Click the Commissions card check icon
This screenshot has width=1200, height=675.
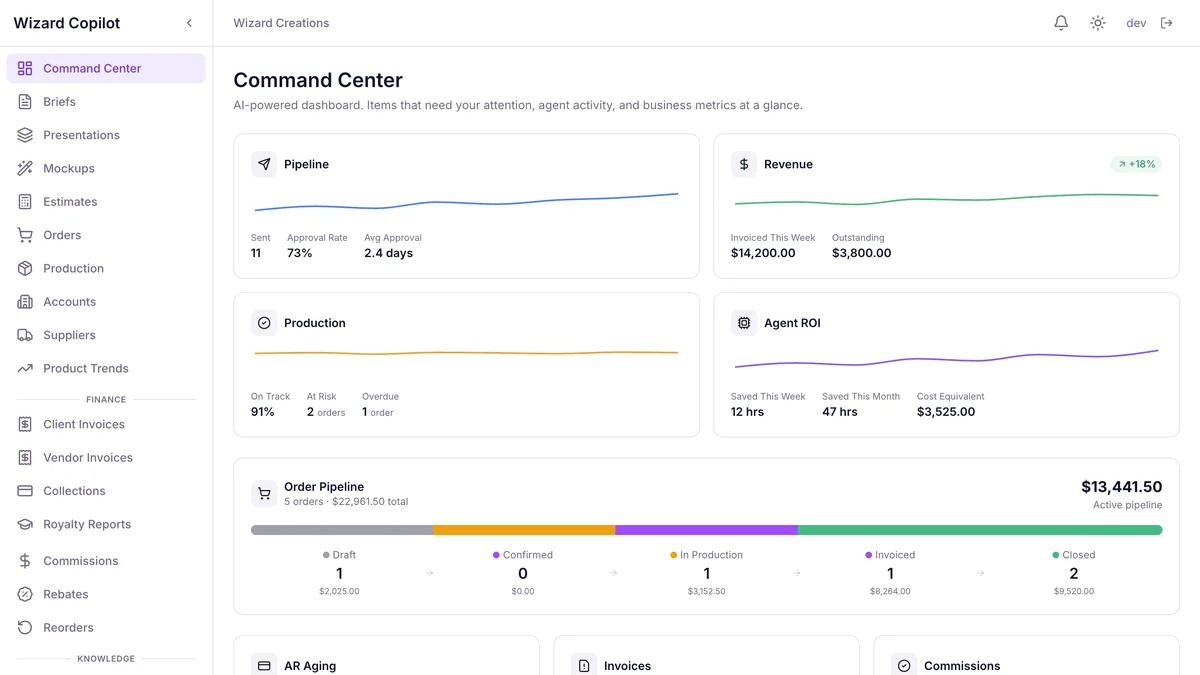(904, 665)
